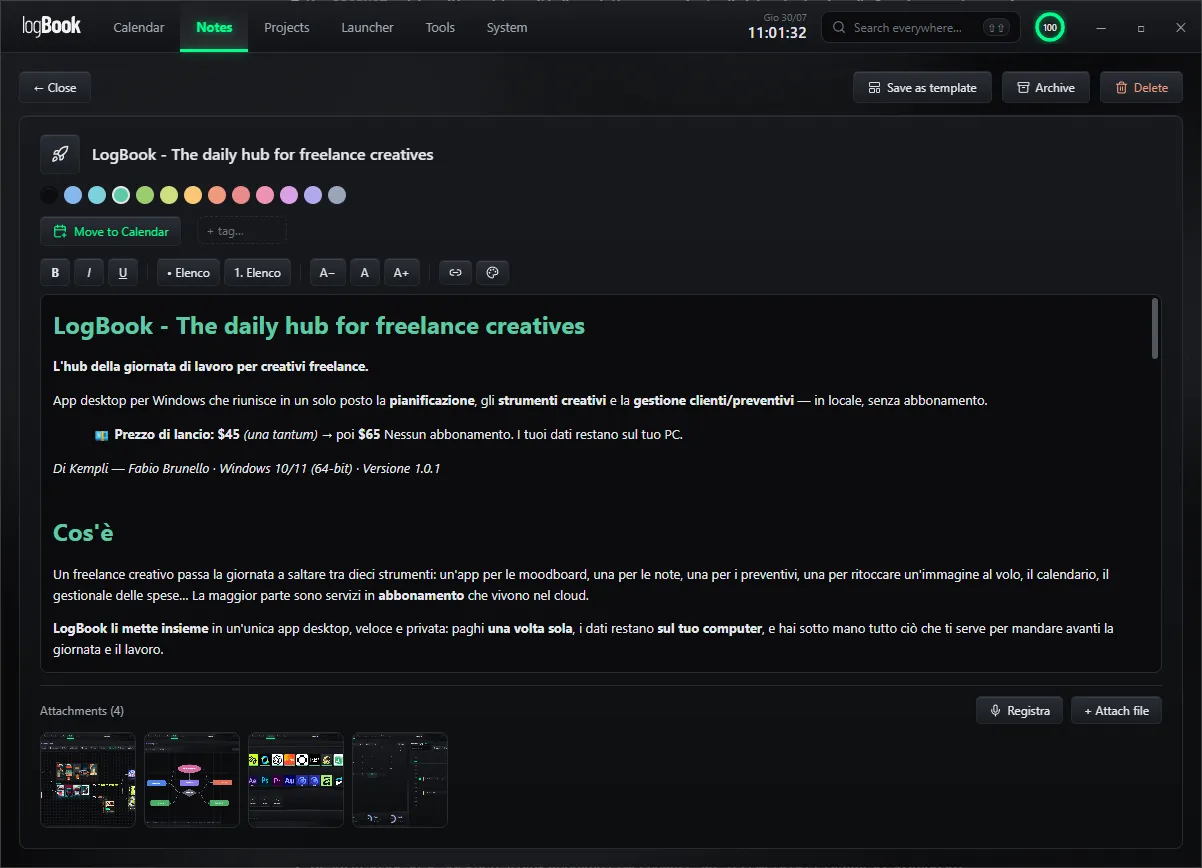Archive this note

(x=1046, y=88)
